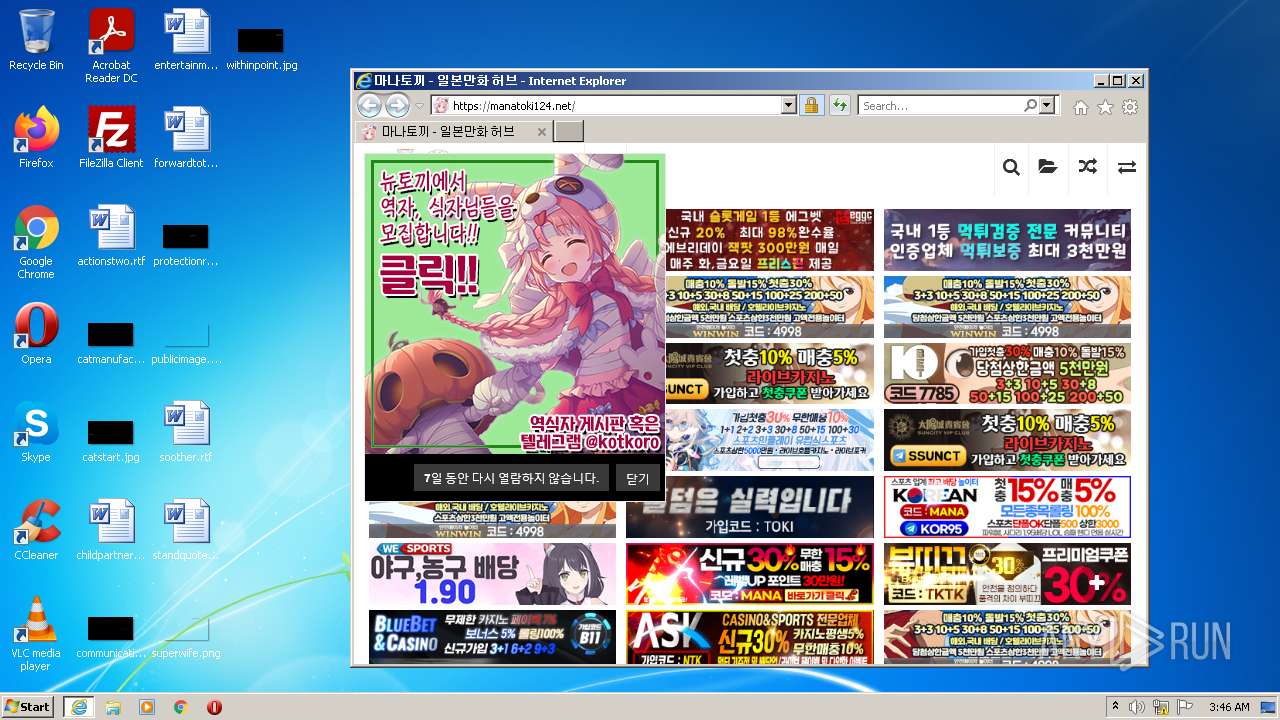Open the 프리미엄쿠폰 30% TKTK banner

(1007, 574)
